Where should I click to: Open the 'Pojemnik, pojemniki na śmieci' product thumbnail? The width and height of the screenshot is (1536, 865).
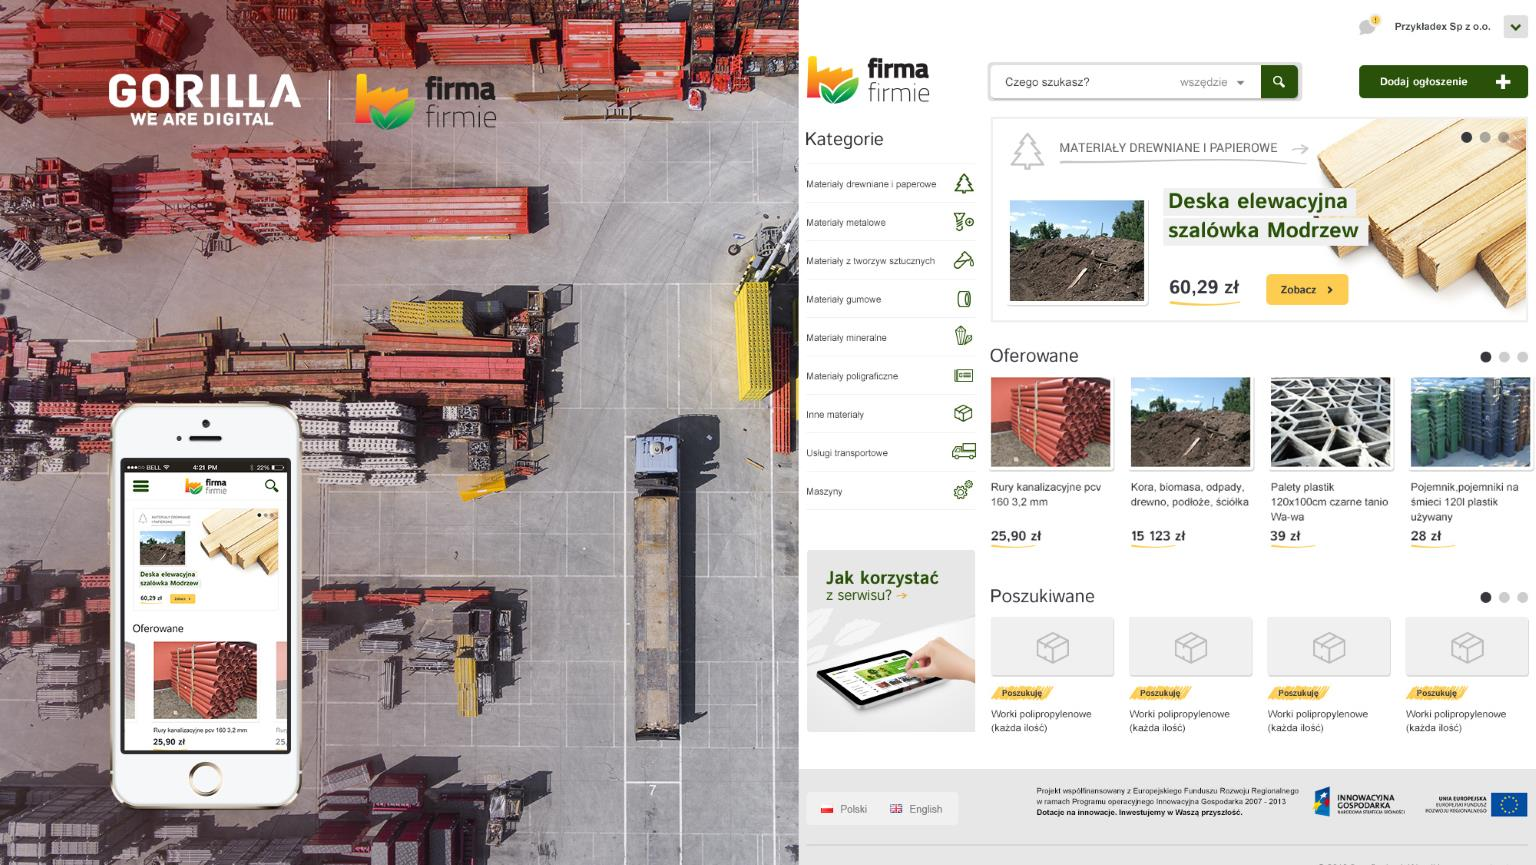click(1471, 422)
